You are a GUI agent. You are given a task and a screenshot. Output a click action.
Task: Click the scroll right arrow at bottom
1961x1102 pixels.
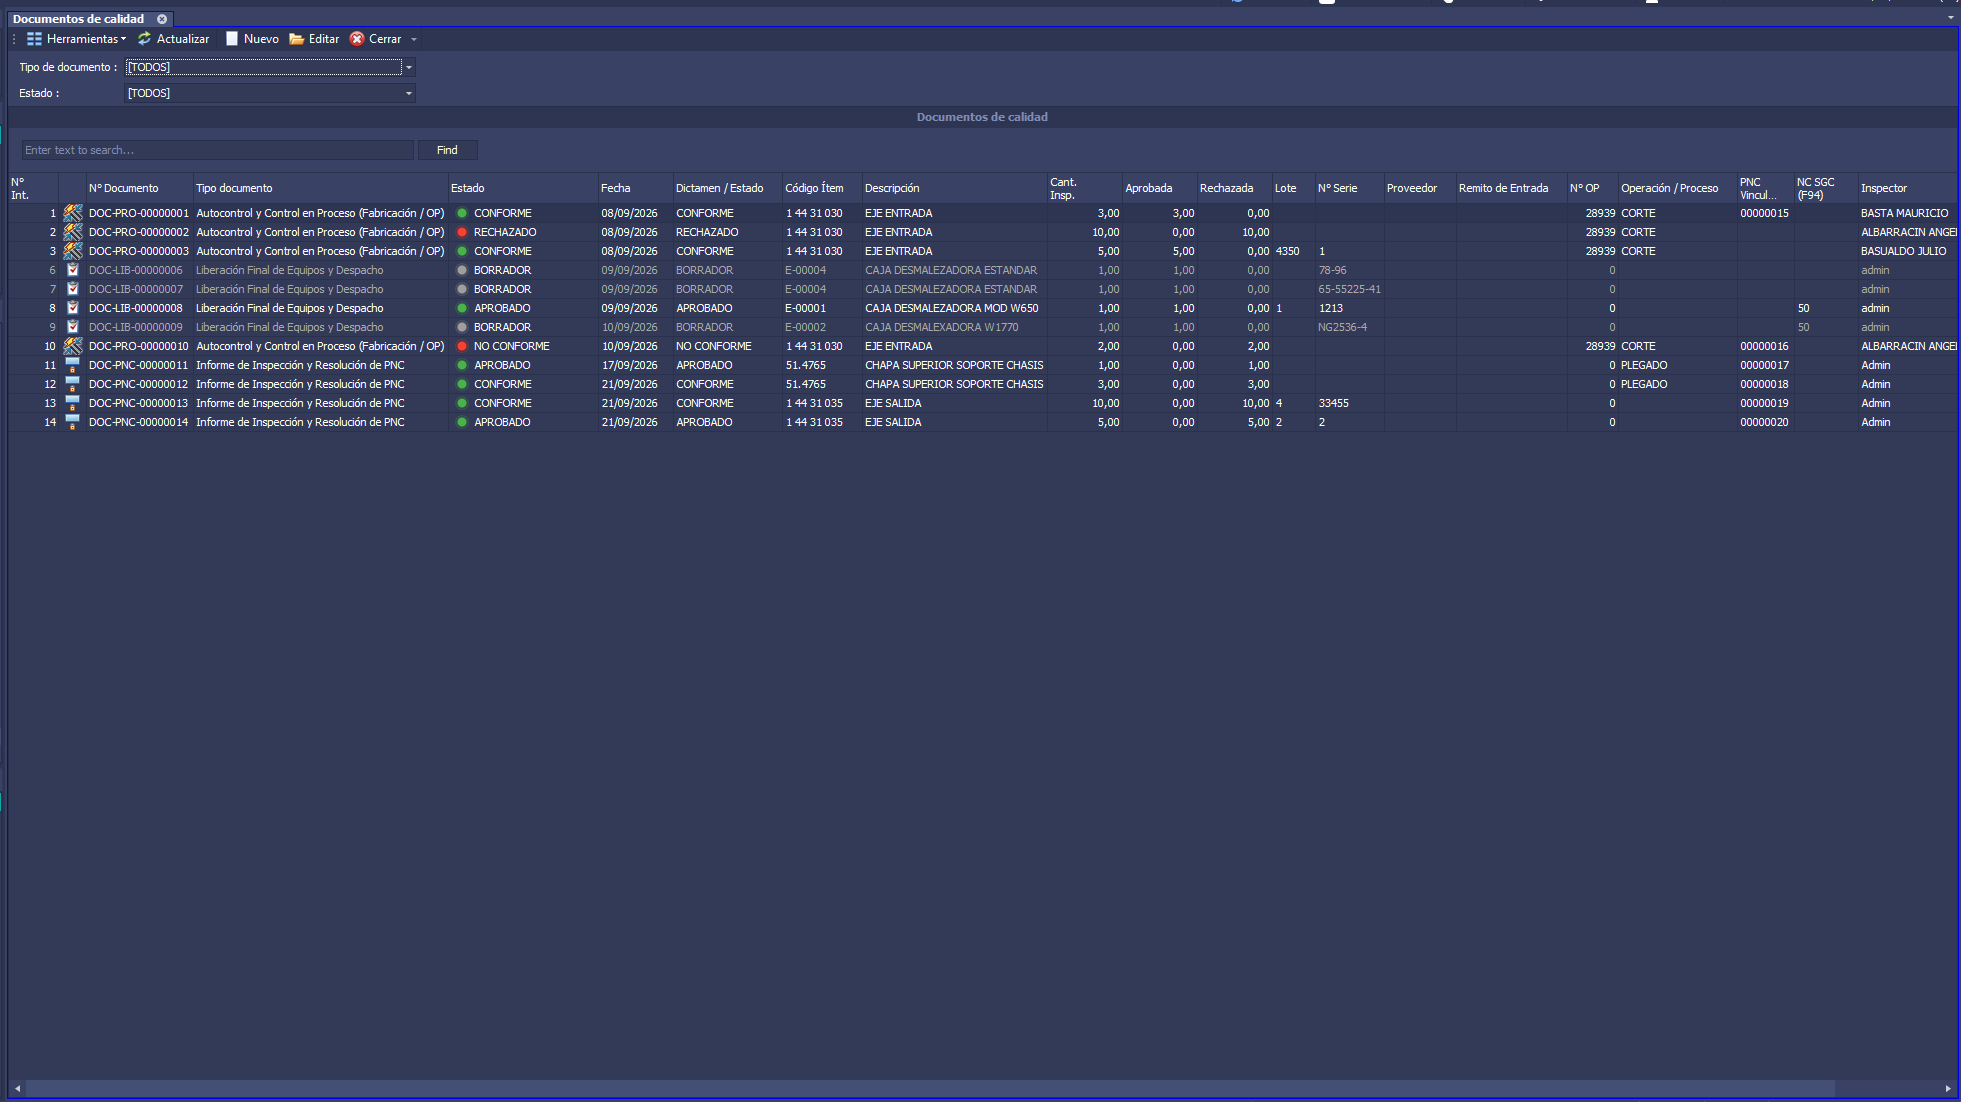(x=1947, y=1088)
